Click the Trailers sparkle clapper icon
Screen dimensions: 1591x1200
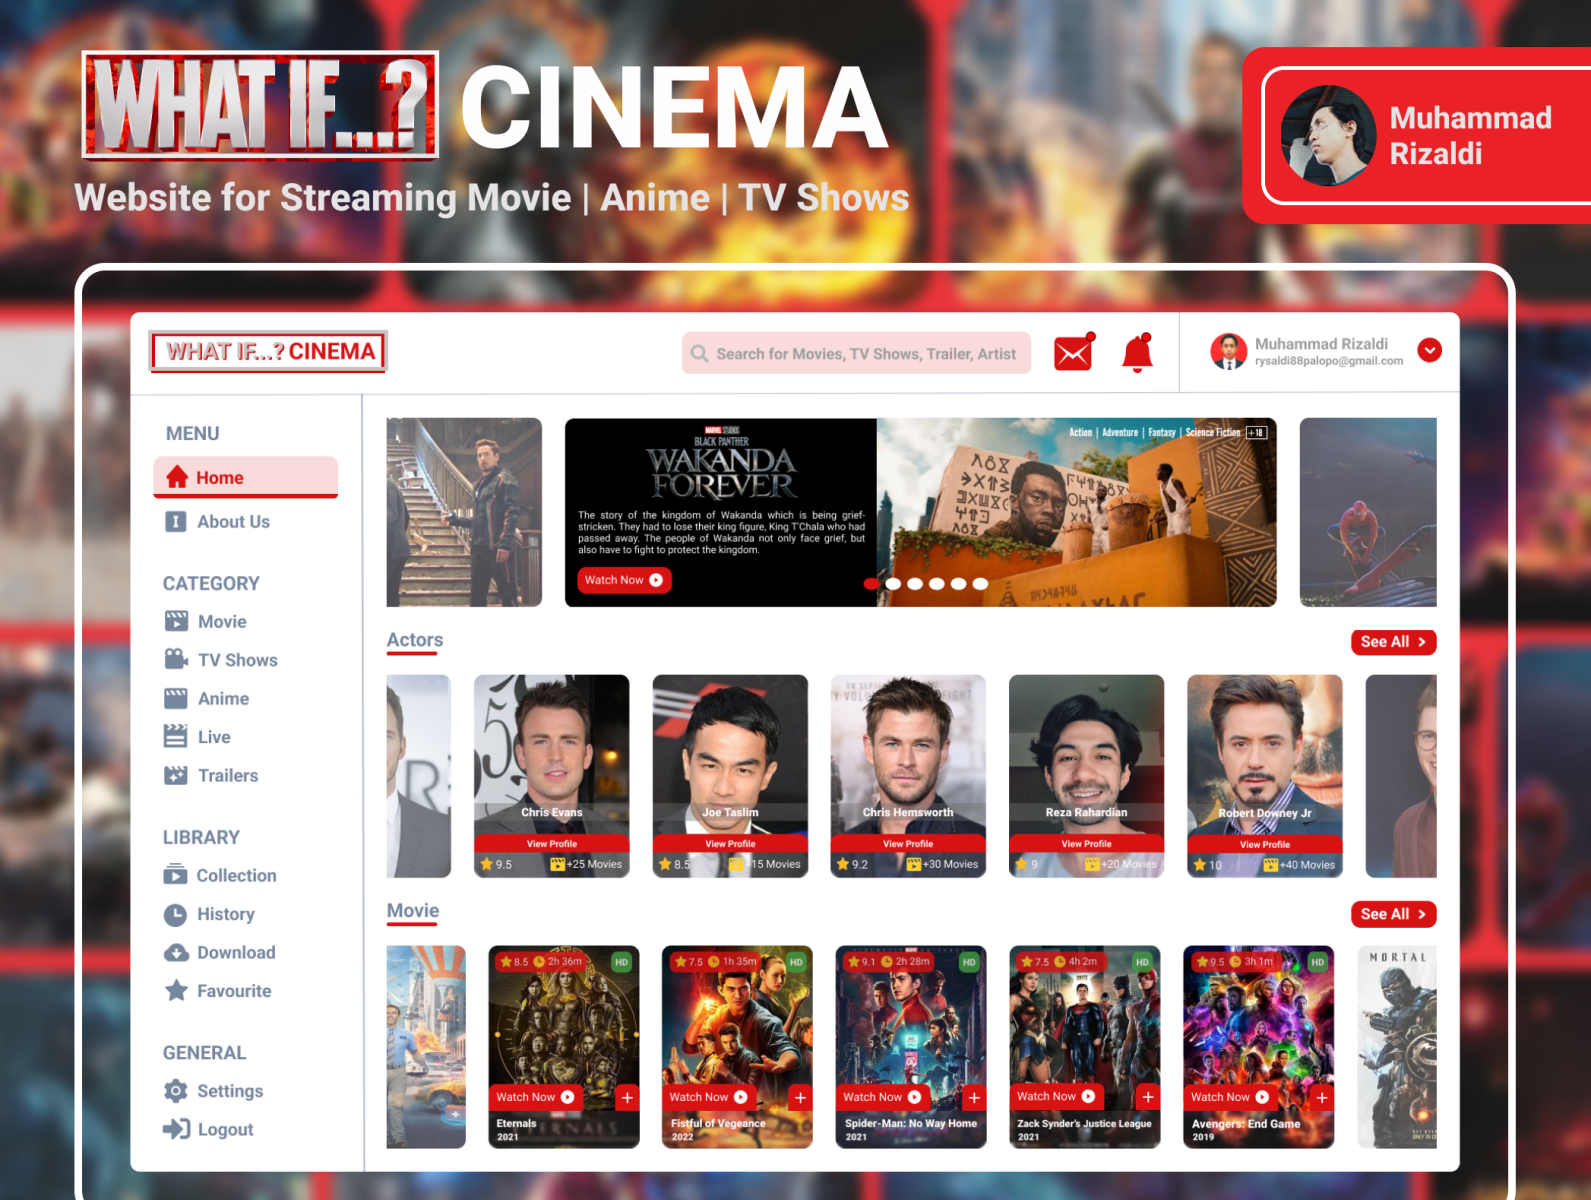pos(176,775)
